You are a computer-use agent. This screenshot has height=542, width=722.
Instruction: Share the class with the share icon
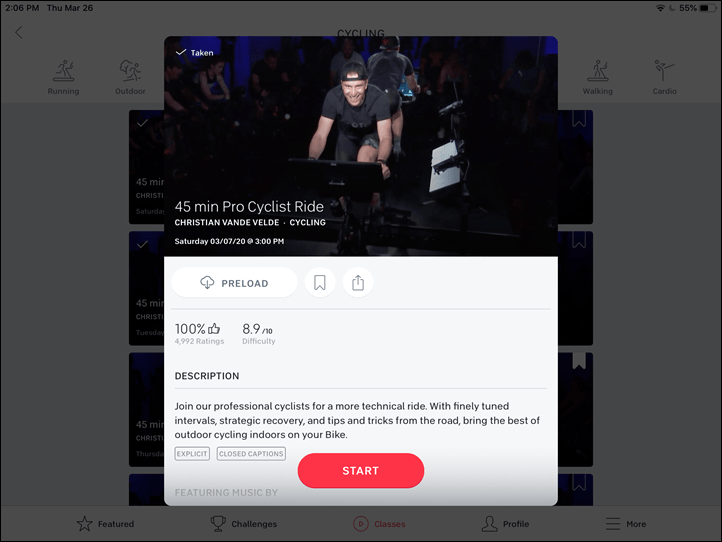click(358, 282)
